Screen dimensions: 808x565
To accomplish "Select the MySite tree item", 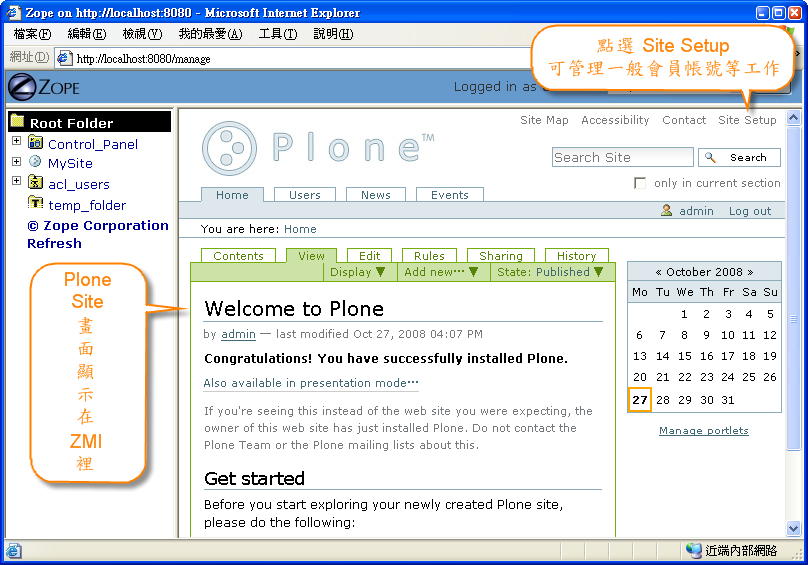I will 70,163.
